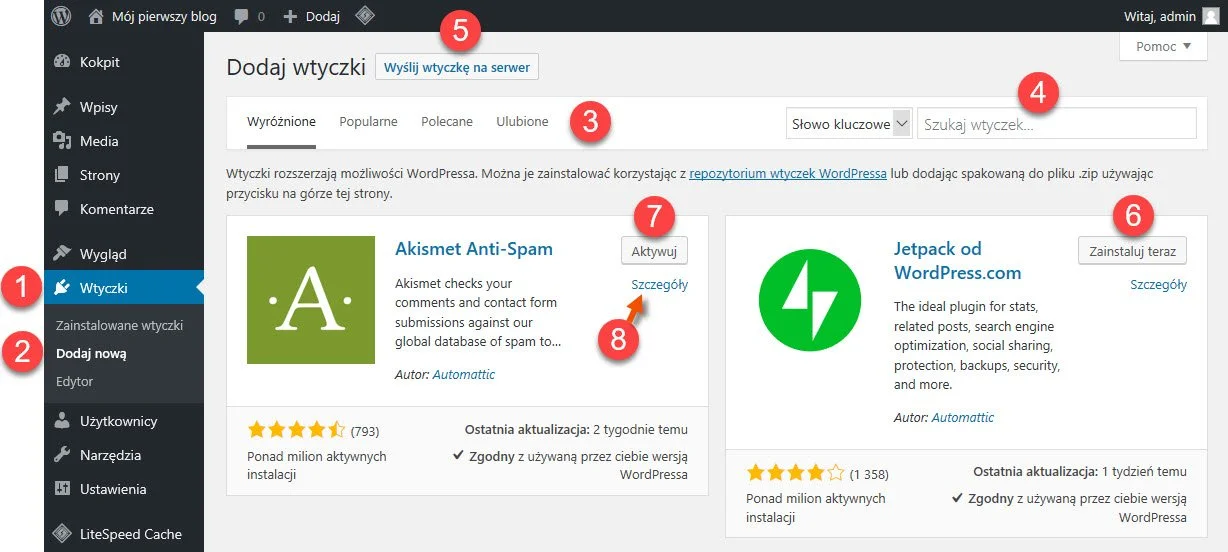Switch to the Ulubione tab
The width and height of the screenshot is (1228, 552).
click(522, 122)
